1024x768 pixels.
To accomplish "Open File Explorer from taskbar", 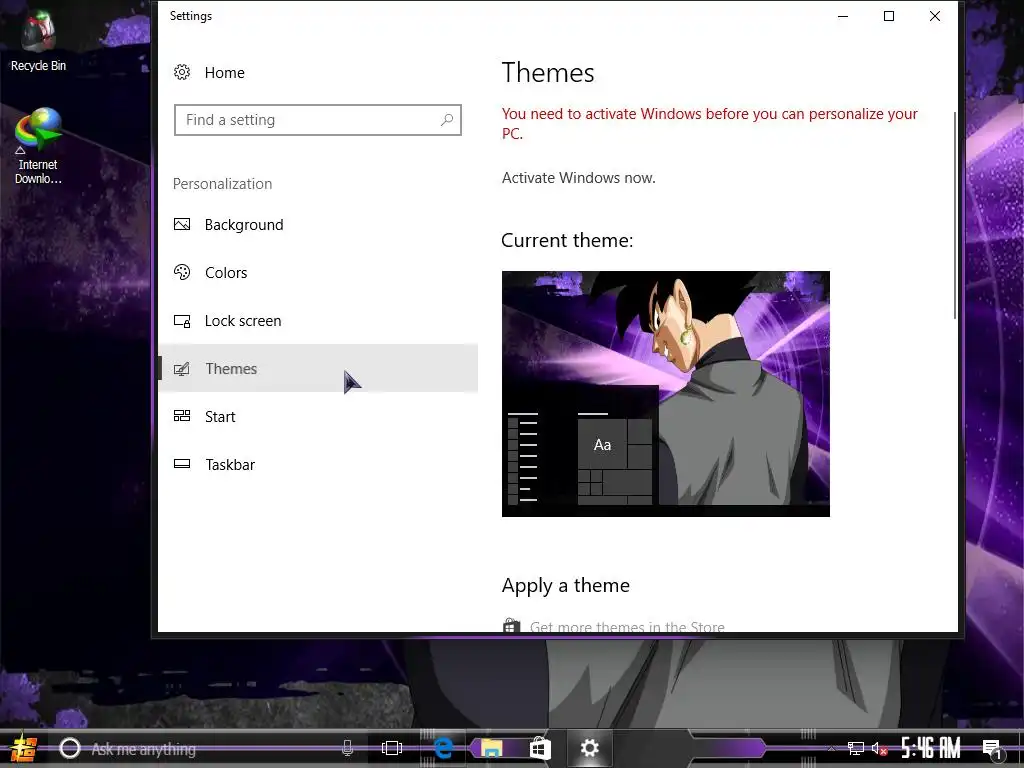I will tap(492, 748).
